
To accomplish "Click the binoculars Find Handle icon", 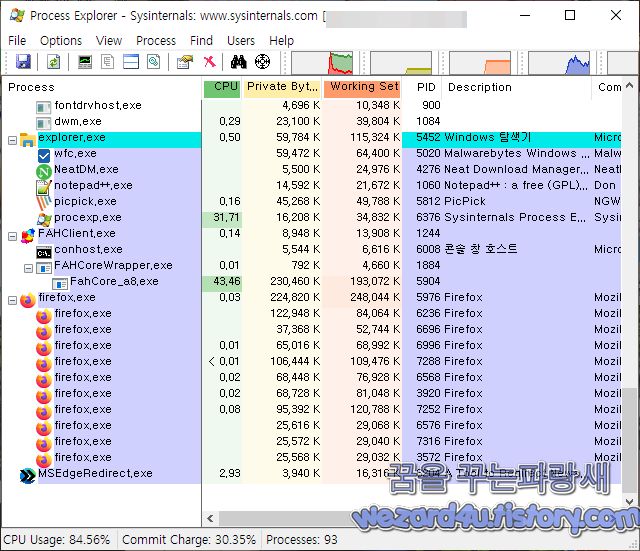I will (x=239, y=62).
